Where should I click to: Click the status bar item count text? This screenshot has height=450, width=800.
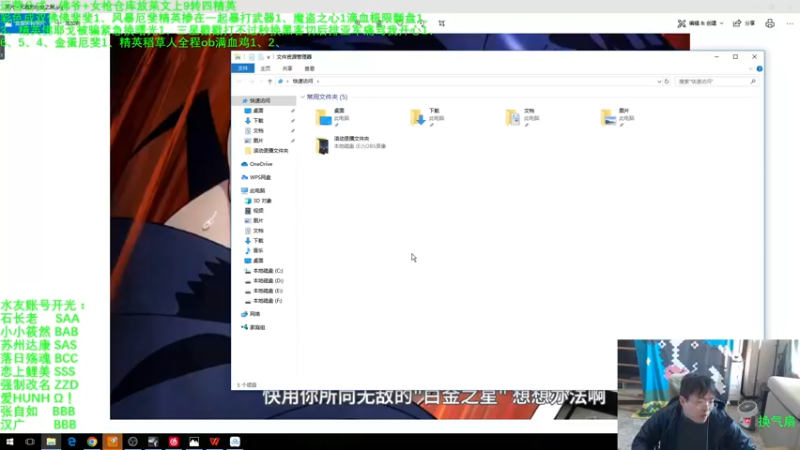(247, 385)
